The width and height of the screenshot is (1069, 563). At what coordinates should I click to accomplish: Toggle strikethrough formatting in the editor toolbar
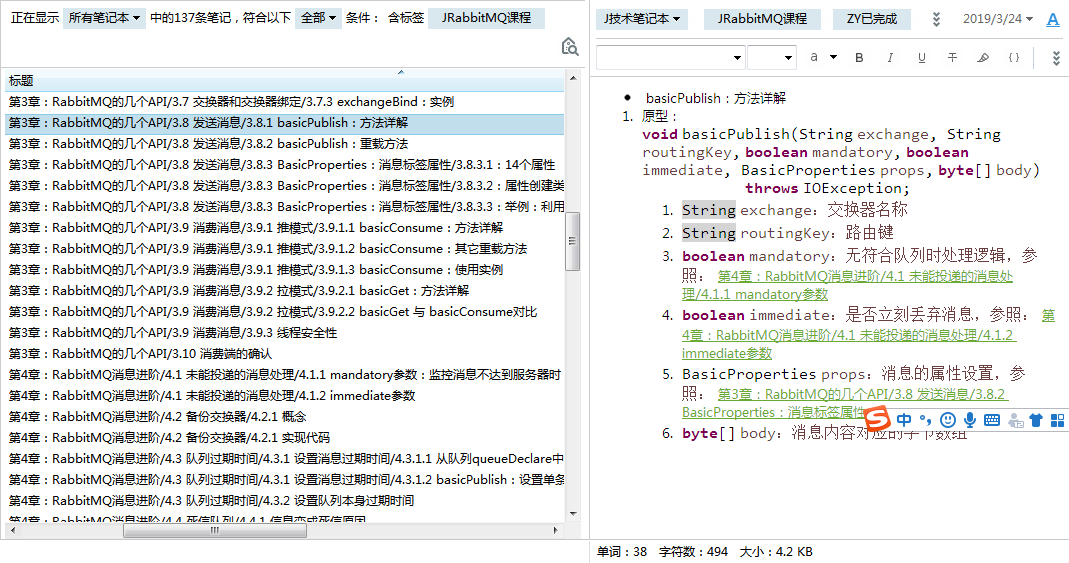click(x=952, y=58)
